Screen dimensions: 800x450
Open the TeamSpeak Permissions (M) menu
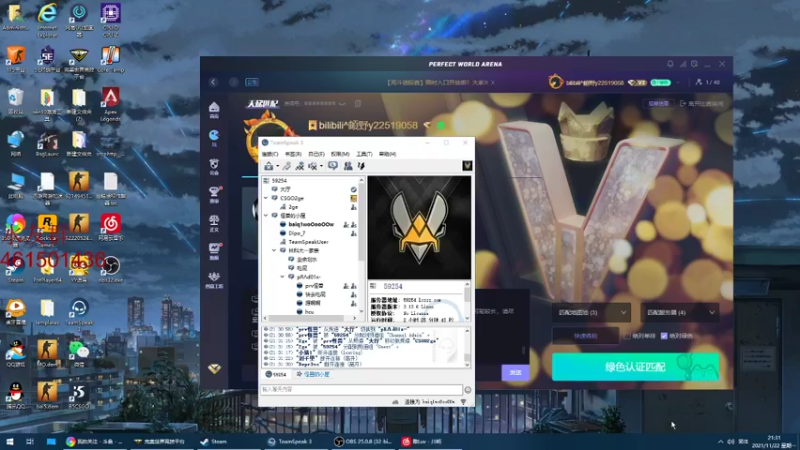tap(340, 154)
